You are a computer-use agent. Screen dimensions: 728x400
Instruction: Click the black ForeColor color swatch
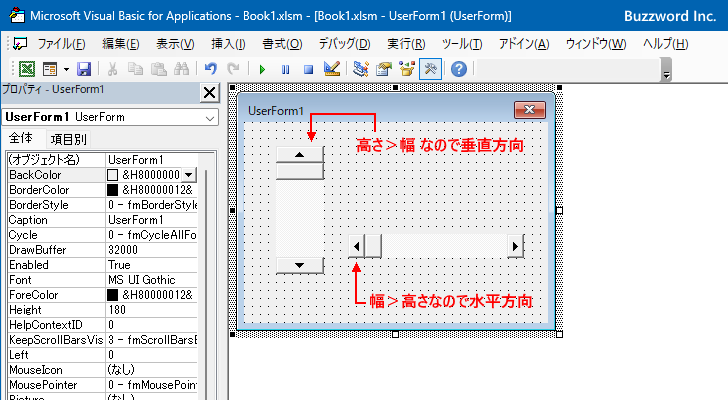click(x=112, y=295)
